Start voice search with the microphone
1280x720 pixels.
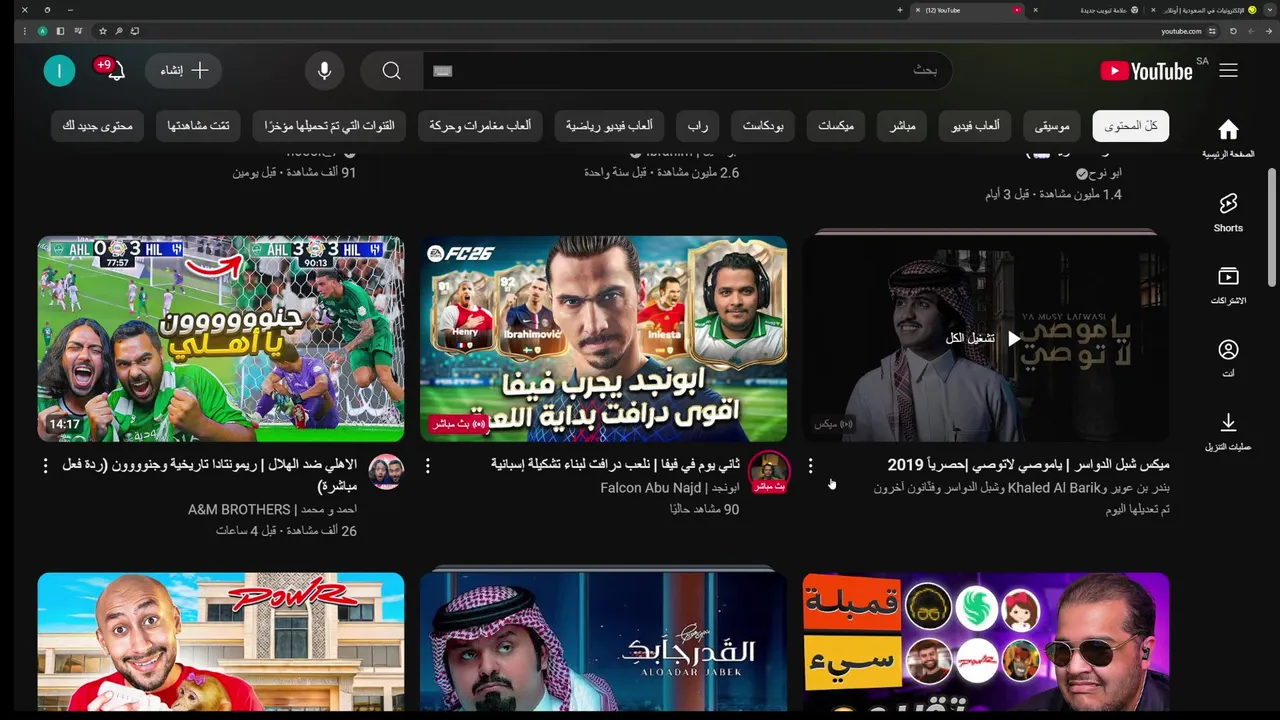point(324,71)
